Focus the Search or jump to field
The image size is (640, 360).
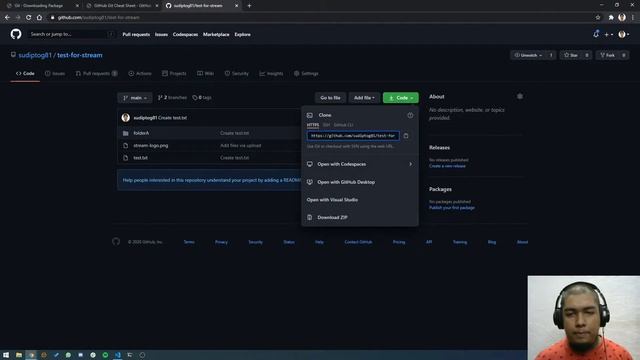[x=72, y=34]
